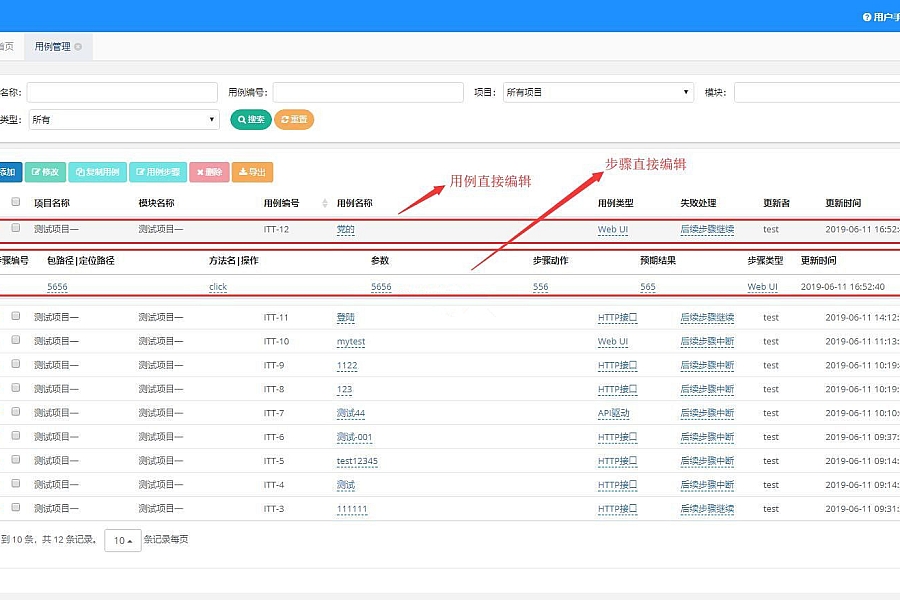900x600 pixels.
Task: Check the checkbox for row ITT-12
Action: pos(15,229)
